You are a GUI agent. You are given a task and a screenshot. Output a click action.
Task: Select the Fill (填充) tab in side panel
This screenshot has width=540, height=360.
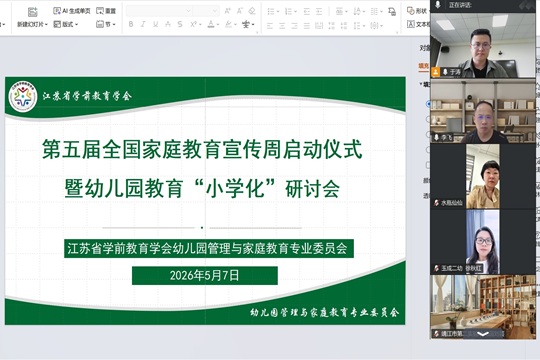pyautogui.click(x=424, y=65)
